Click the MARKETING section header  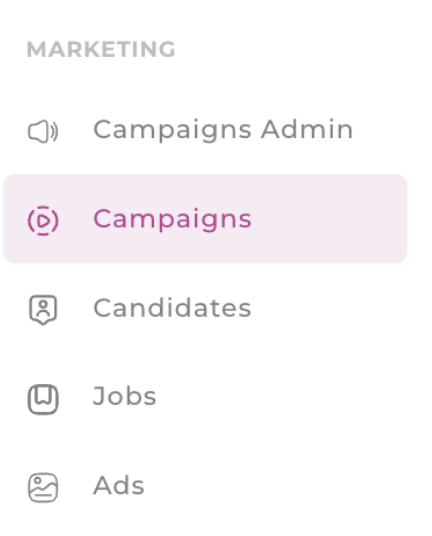pos(101,49)
